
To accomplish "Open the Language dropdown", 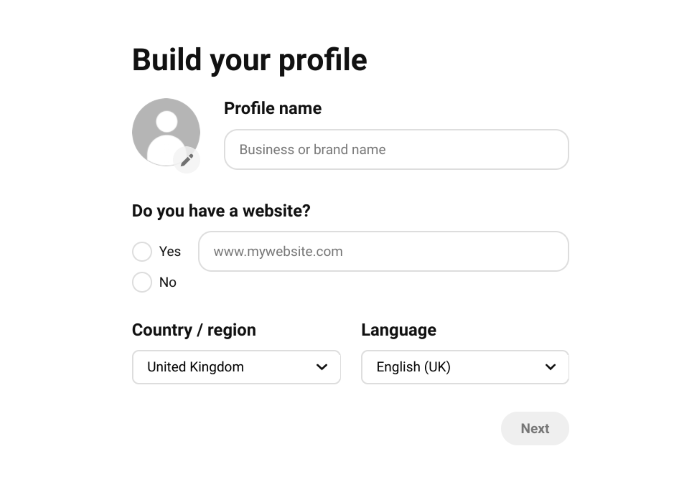I will click(465, 367).
